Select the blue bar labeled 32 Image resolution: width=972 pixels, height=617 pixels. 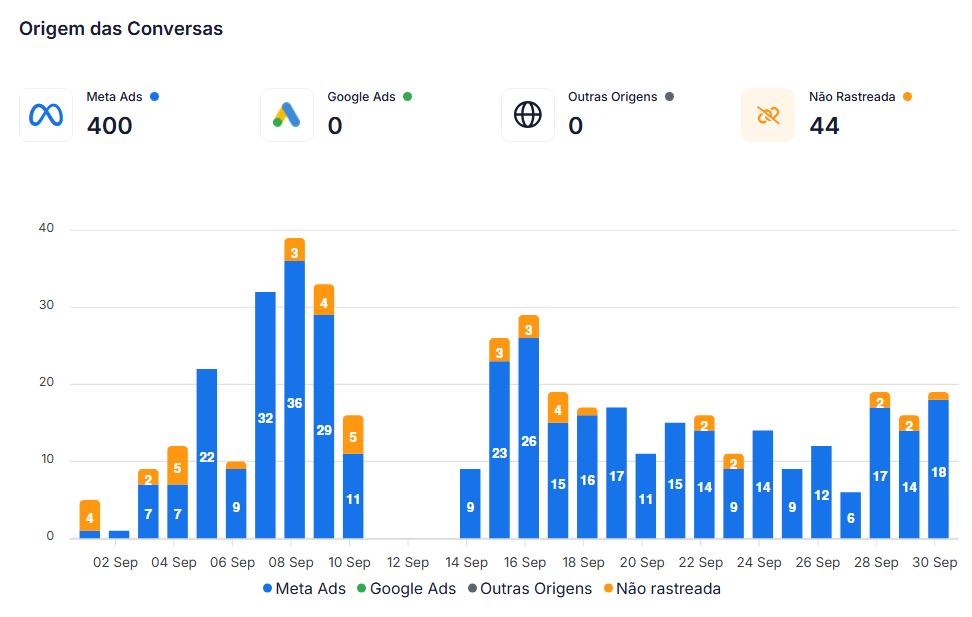coord(265,415)
